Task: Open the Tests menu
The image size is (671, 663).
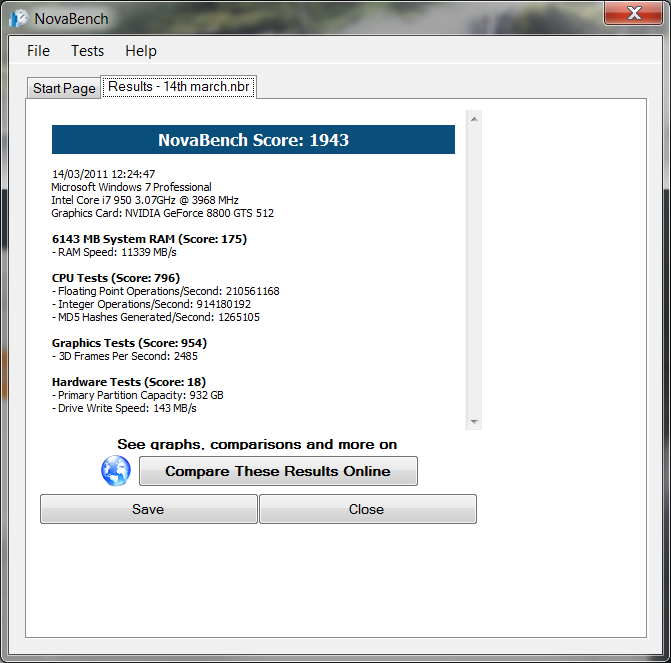Action: coord(87,51)
